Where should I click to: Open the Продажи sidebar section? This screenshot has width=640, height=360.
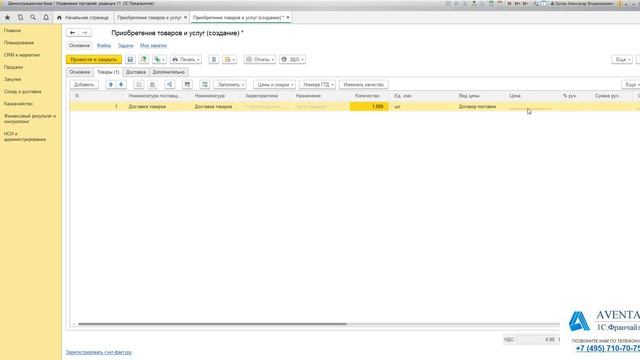click(x=13, y=67)
